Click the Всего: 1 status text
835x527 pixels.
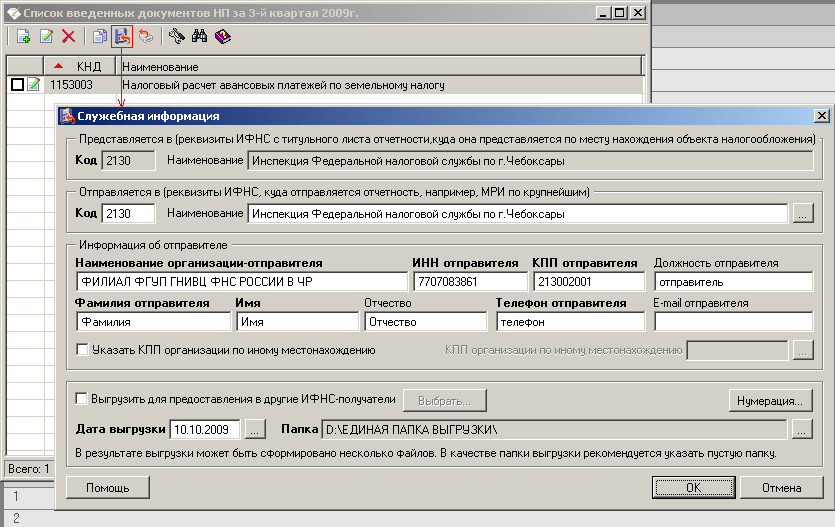tap(29, 469)
